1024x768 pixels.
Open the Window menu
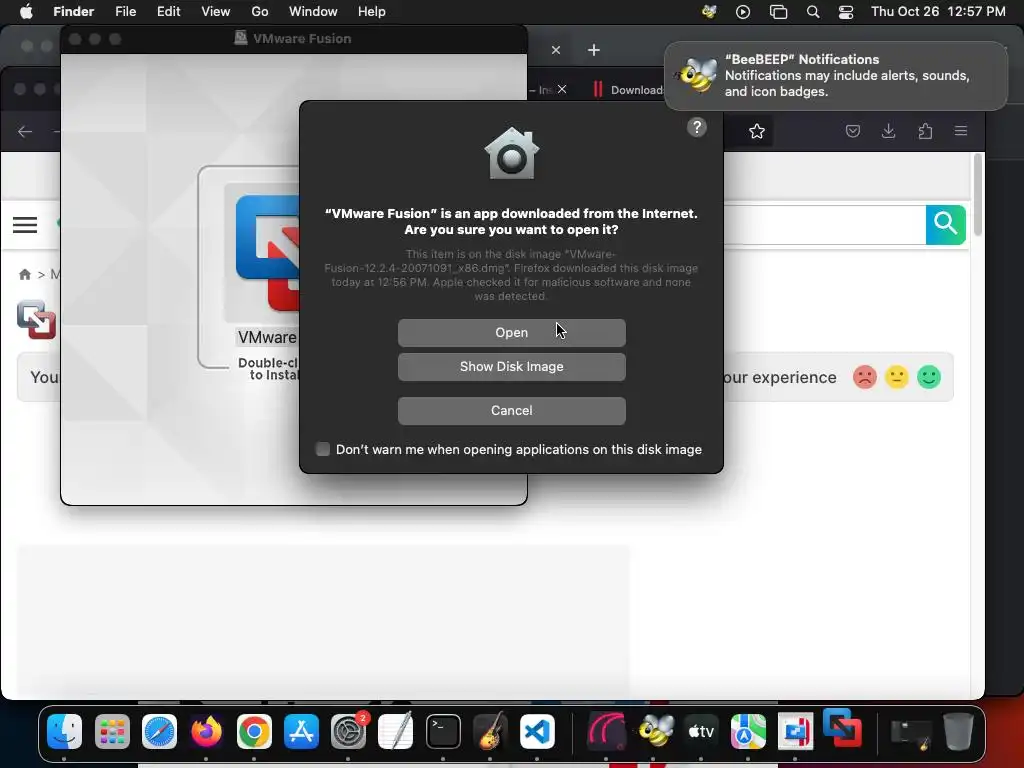tap(313, 12)
